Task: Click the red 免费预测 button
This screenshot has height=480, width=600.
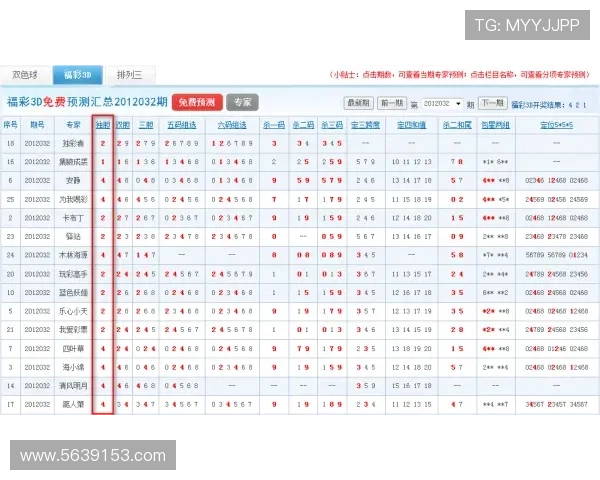Action: [197, 102]
